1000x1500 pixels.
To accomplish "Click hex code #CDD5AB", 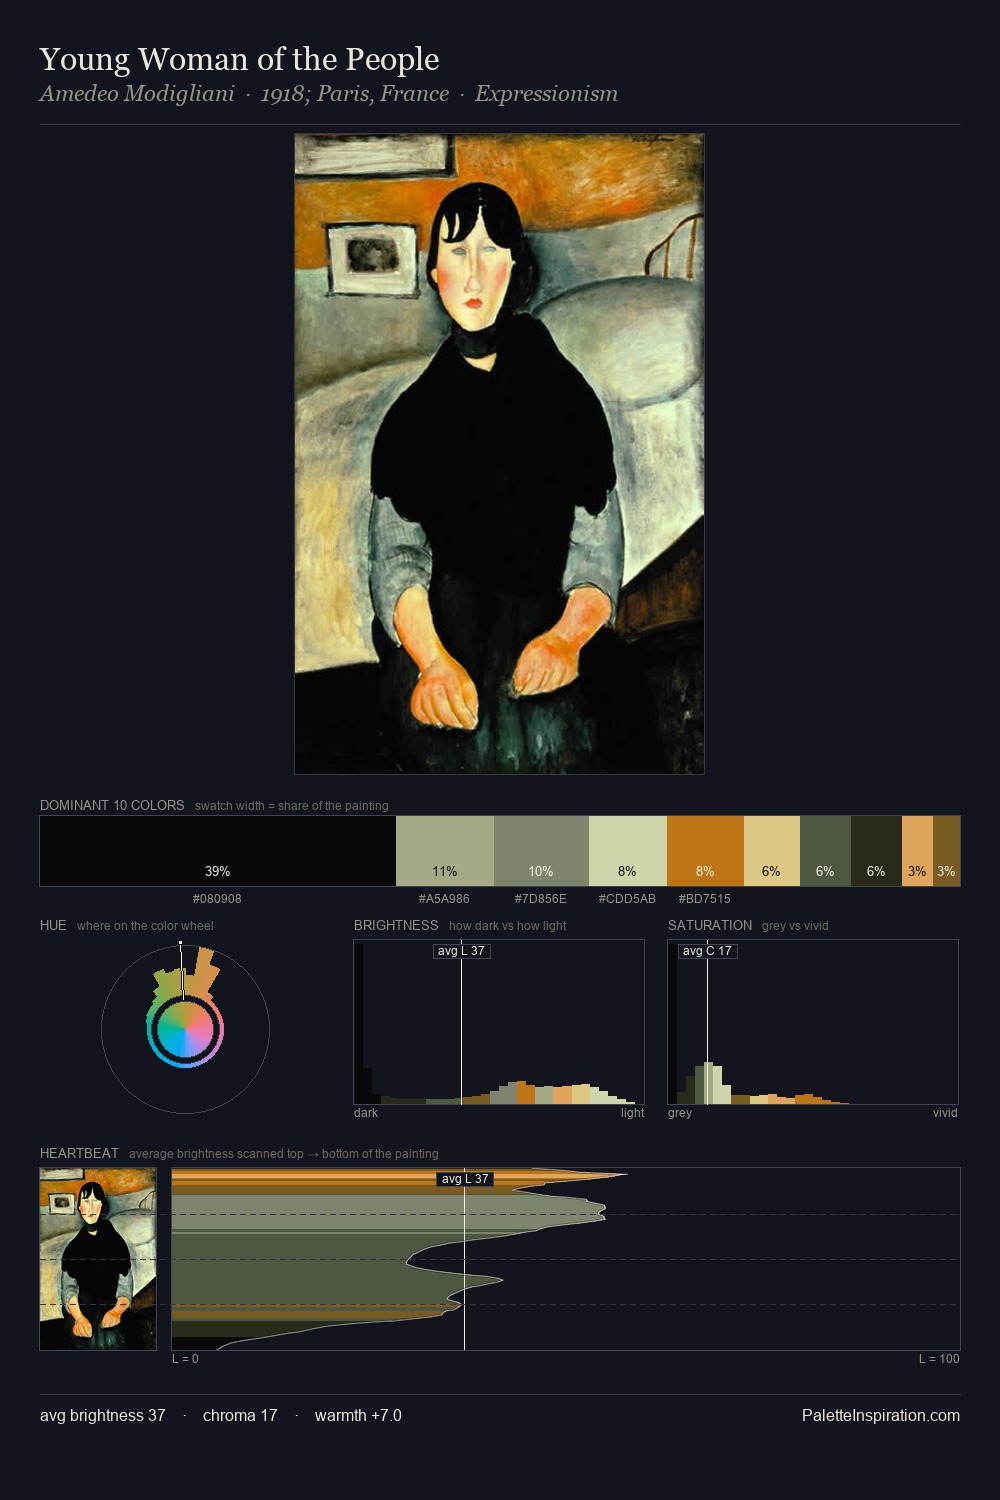I will coord(627,899).
